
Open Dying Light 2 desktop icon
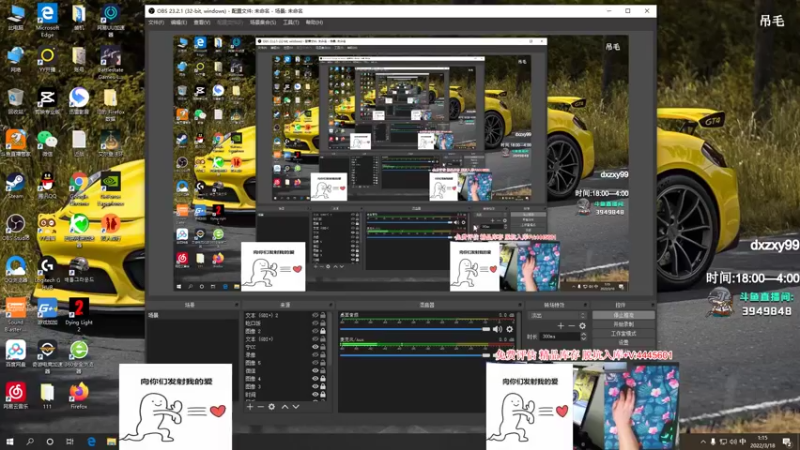[x=79, y=315]
